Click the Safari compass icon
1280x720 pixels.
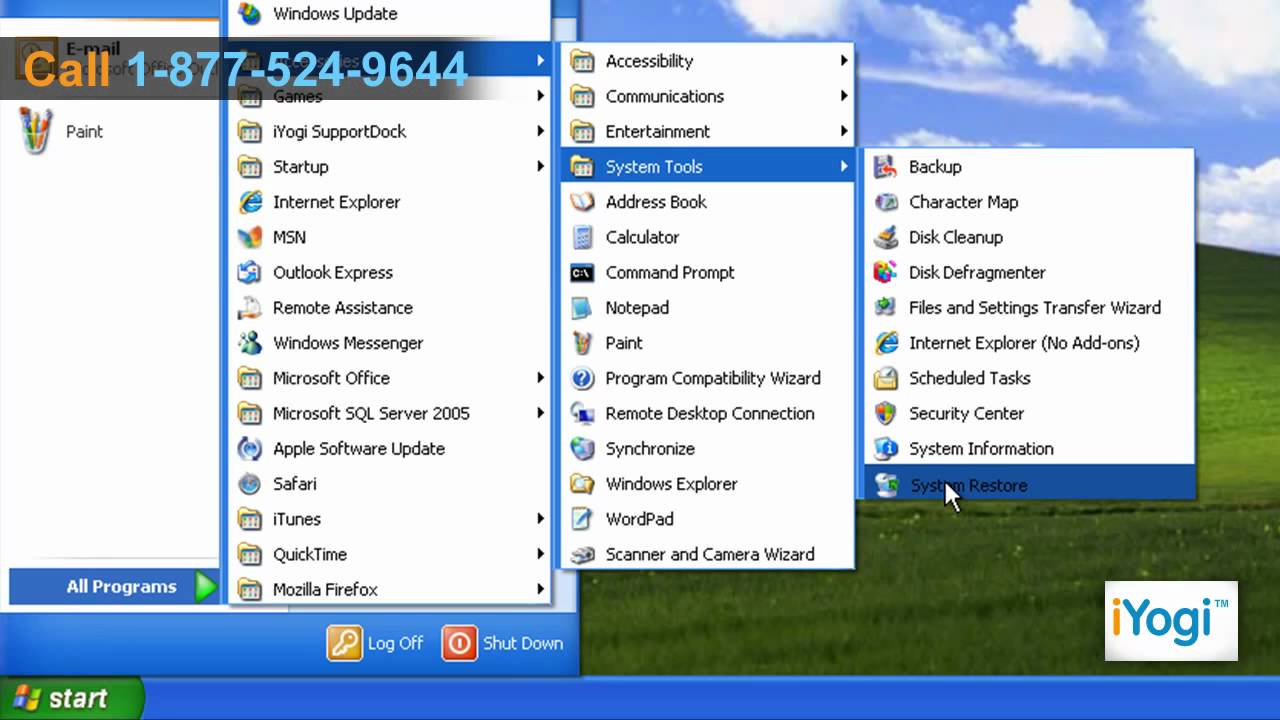(x=250, y=484)
